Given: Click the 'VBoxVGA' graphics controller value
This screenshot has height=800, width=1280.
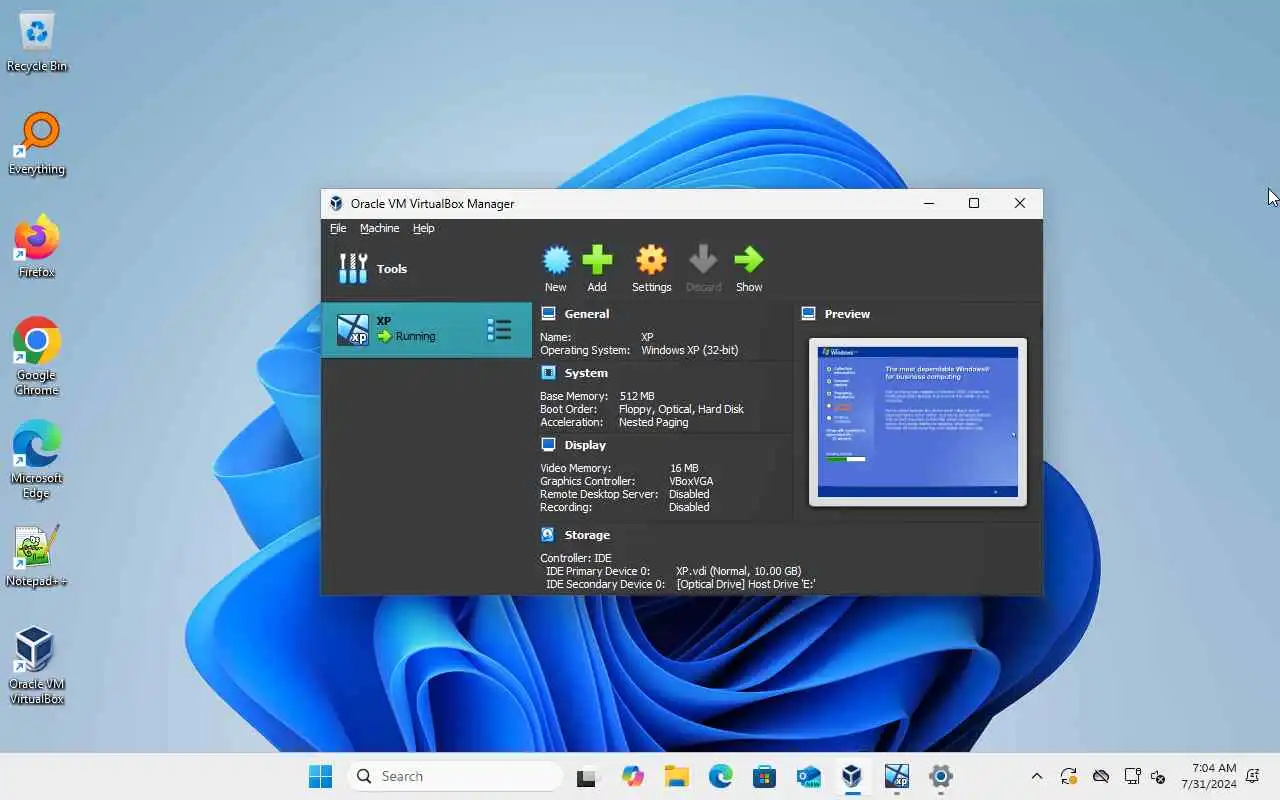Looking at the screenshot, I should [x=691, y=482].
